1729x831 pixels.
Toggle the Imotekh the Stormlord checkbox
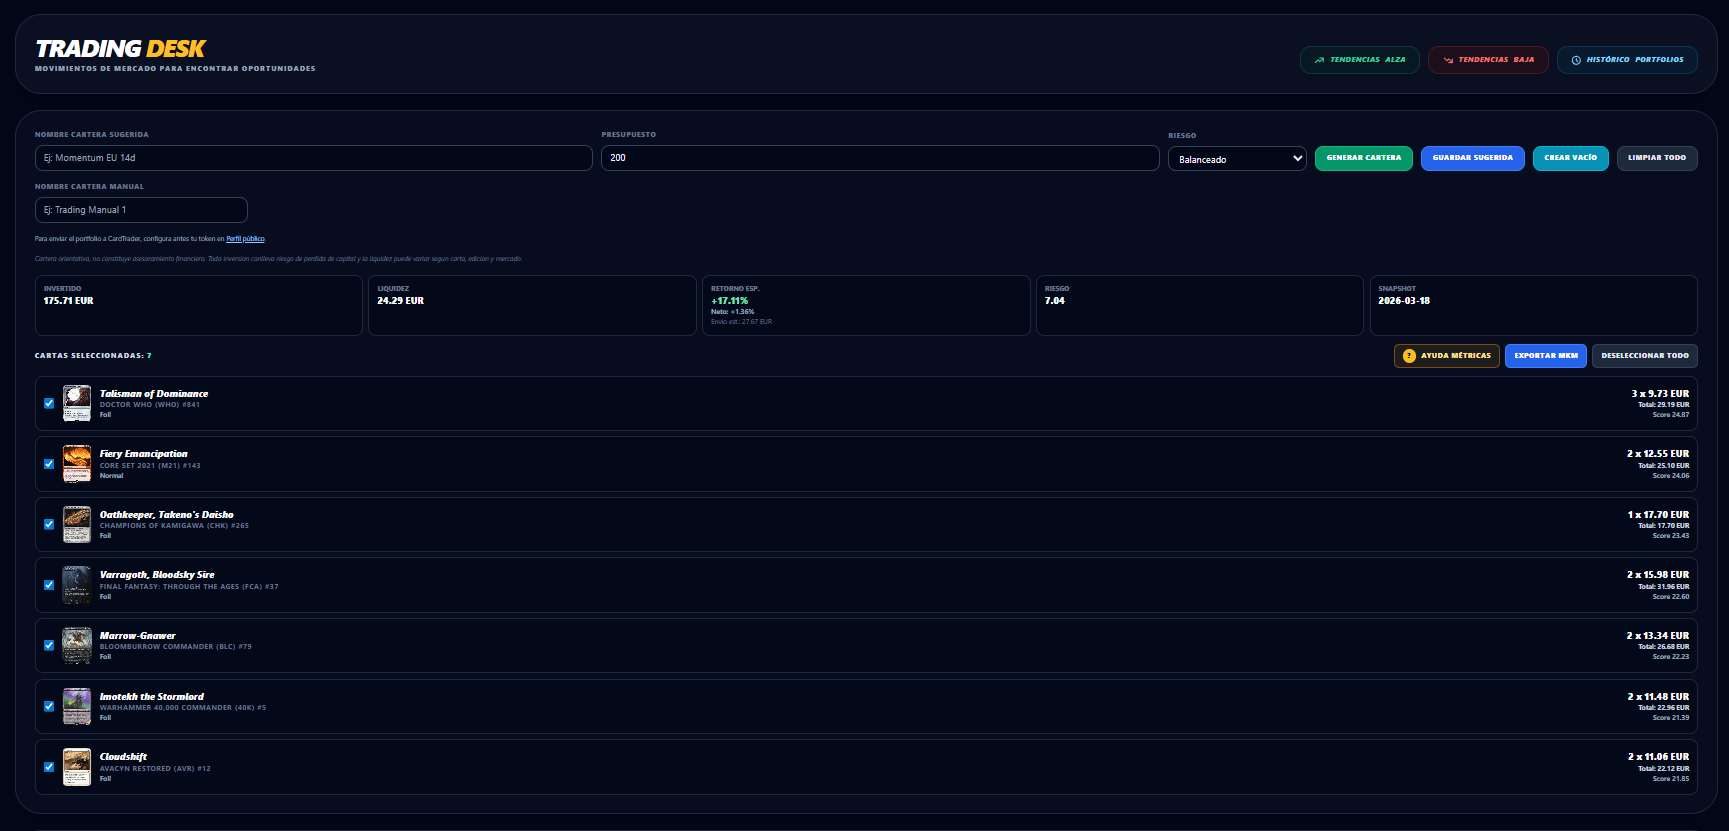click(49, 707)
